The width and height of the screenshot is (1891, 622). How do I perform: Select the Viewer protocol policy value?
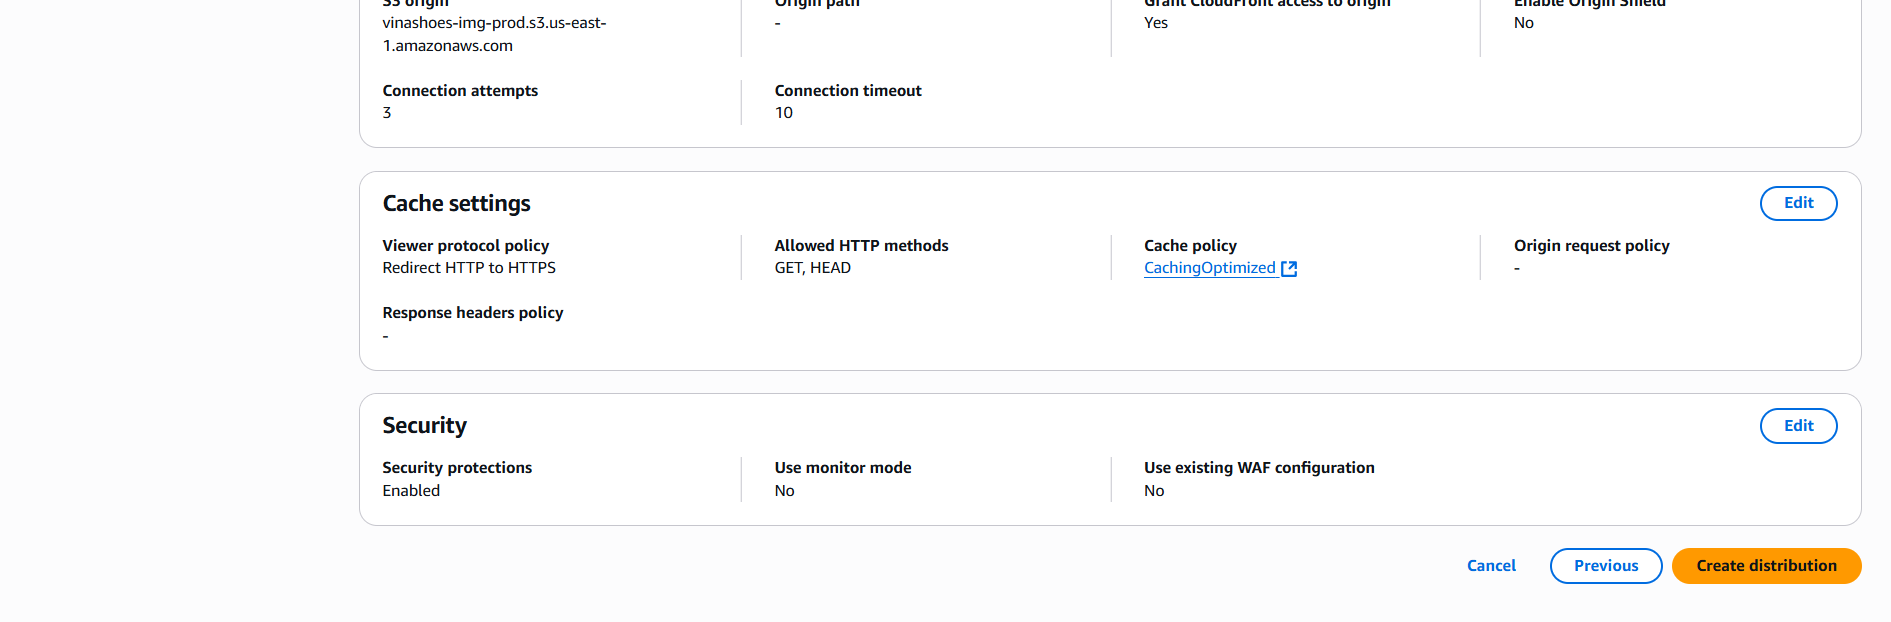pyautogui.click(x=468, y=267)
